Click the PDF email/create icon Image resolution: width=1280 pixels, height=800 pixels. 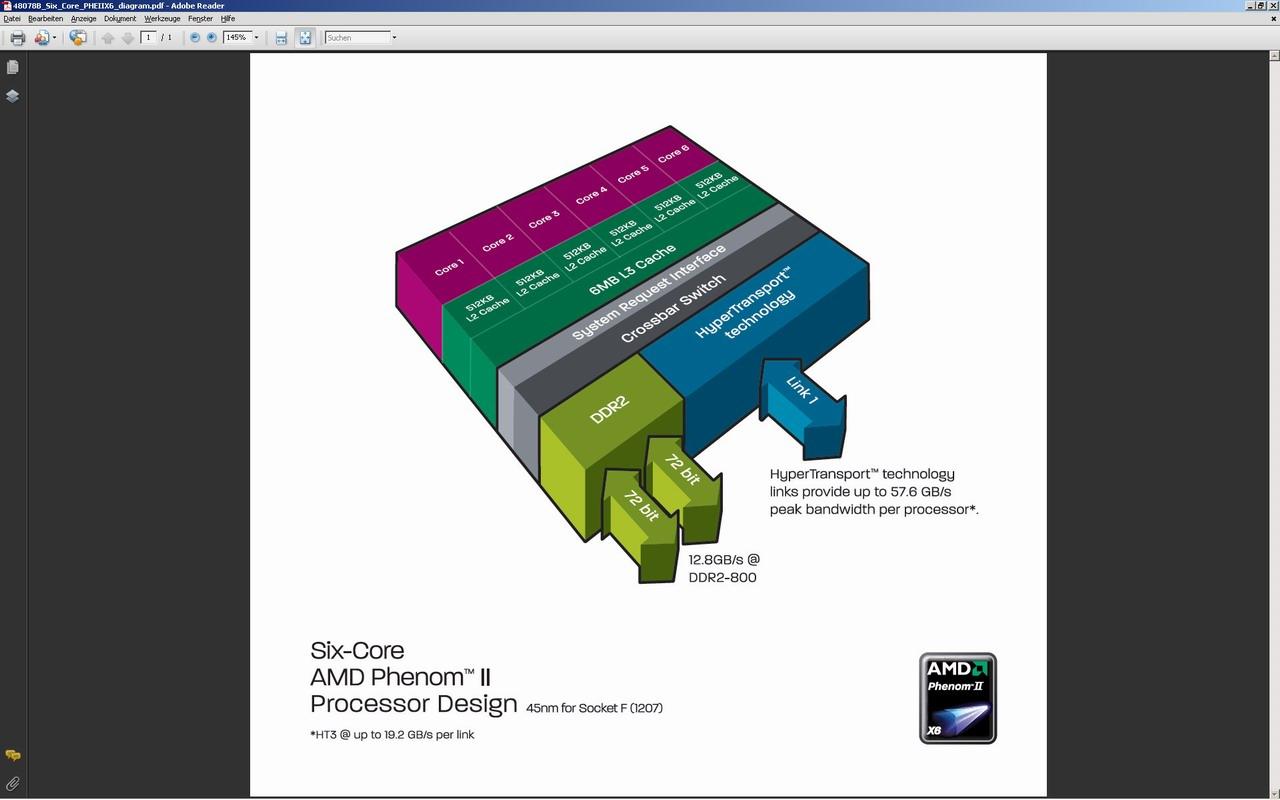(41, 38)
